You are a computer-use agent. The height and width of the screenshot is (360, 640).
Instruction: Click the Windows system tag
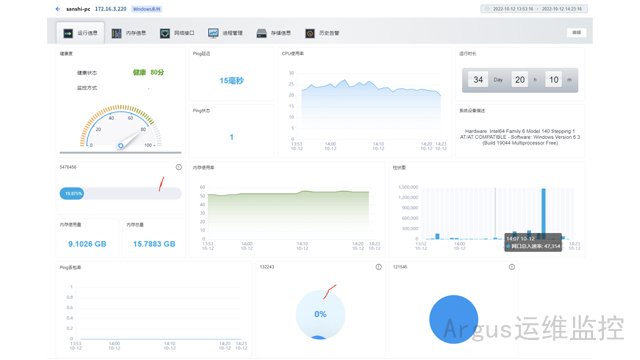pyautogui.click(x=147, y=9)
